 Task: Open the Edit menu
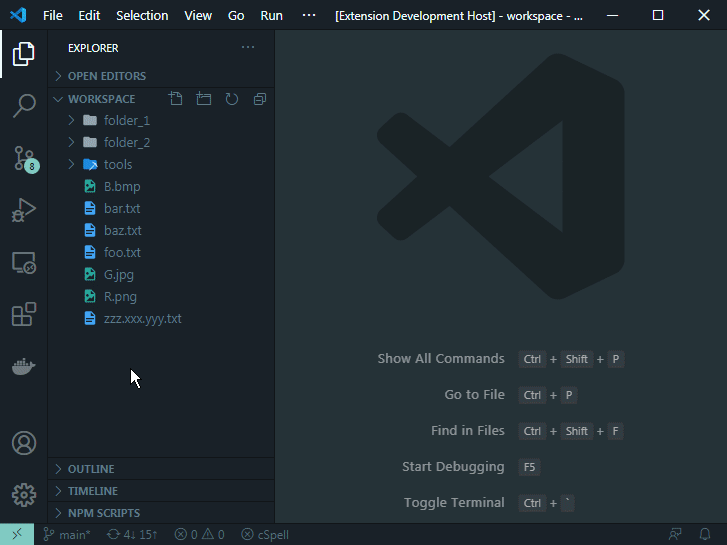tap(89, 15)
